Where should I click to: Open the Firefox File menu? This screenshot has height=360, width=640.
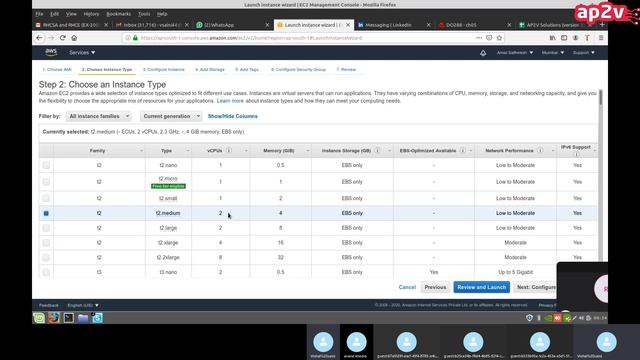pos(39,14)
